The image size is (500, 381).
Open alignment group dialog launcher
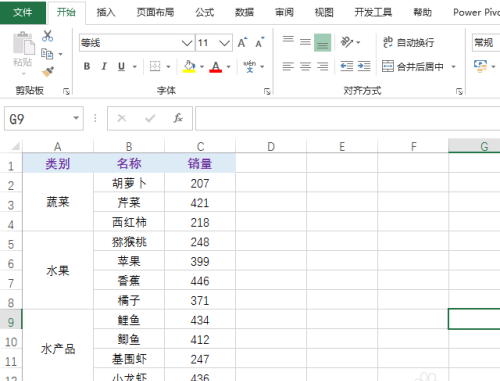click(459, 91)
